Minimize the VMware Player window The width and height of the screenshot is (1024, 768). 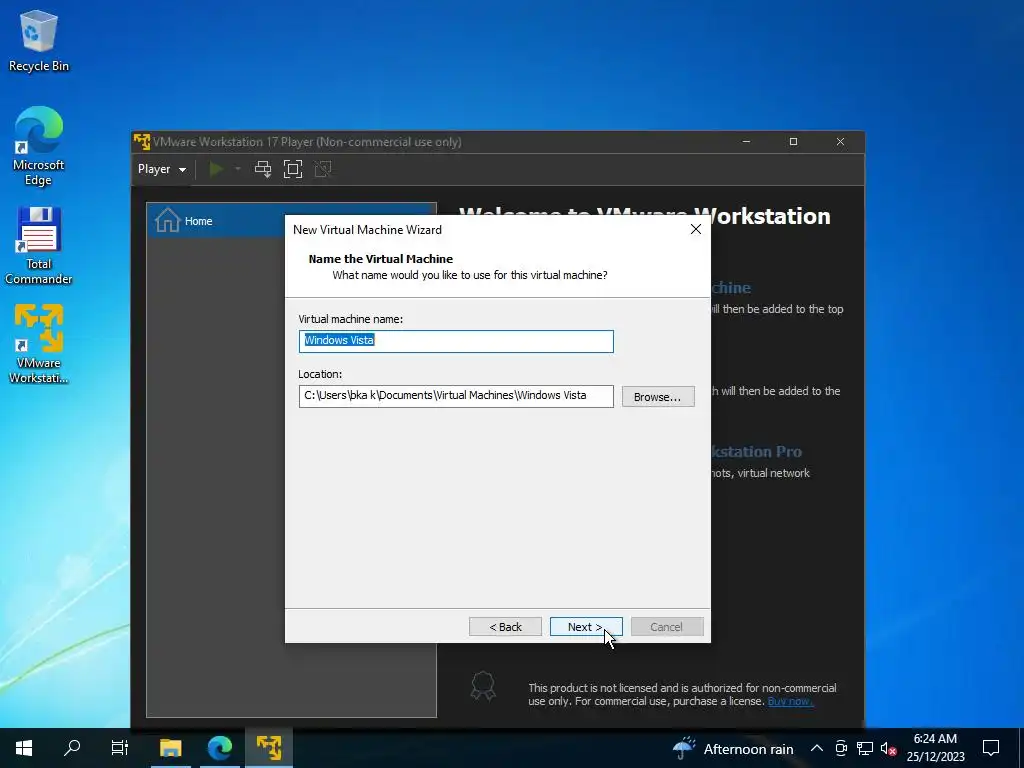pyautogui.click(x=746, y=142)
